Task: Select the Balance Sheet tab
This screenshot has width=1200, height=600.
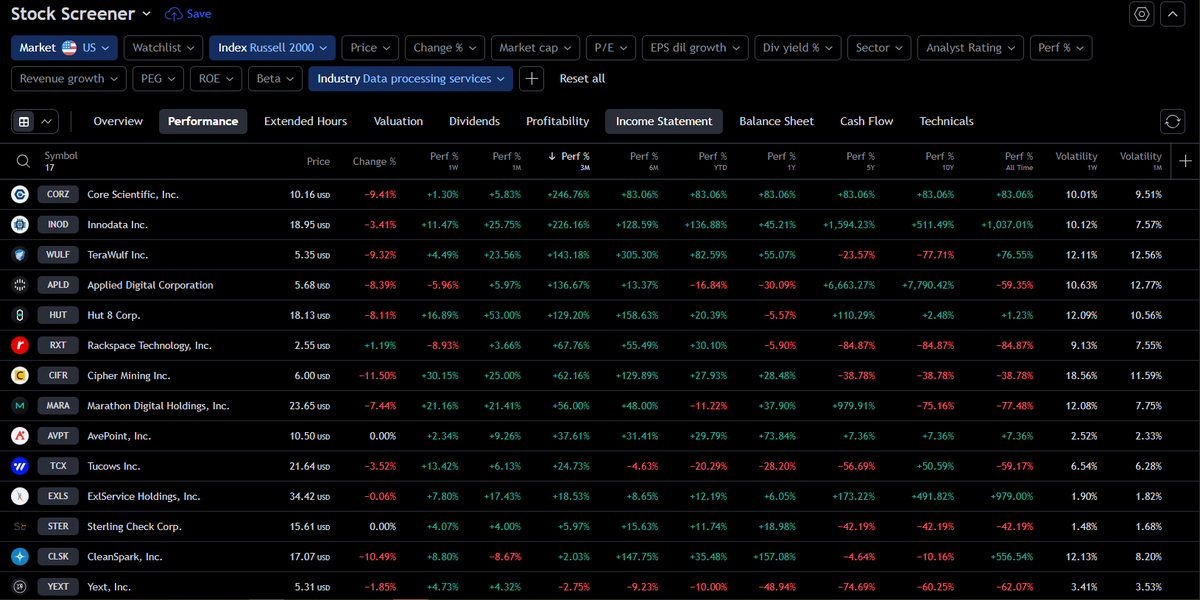Action: pyautogui.click(x=776, y=121)
